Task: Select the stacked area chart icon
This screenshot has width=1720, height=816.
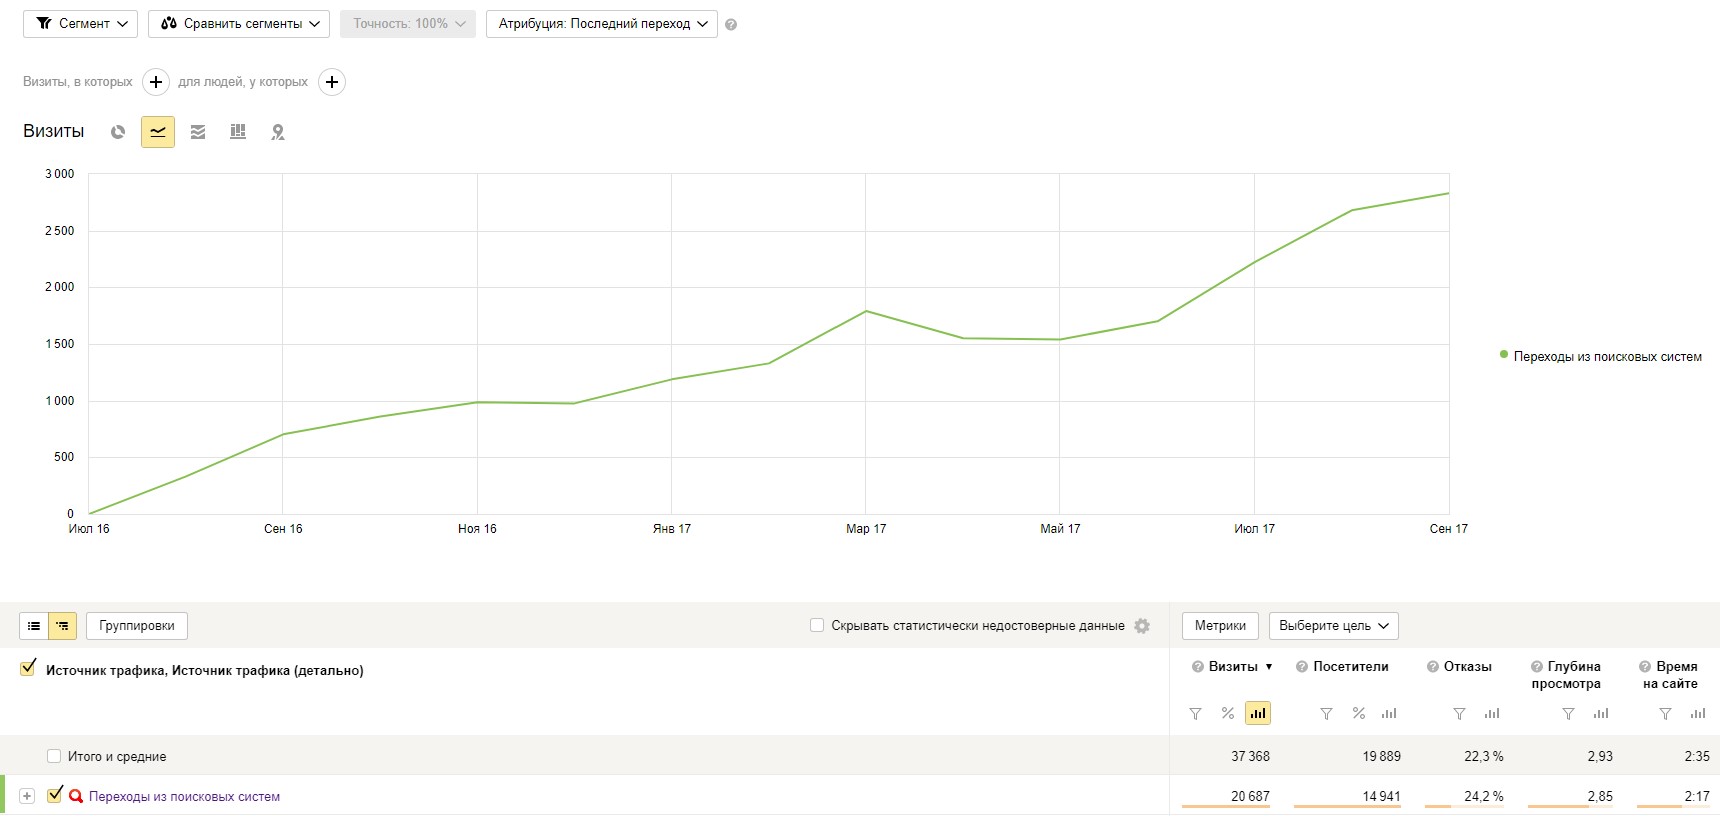Action: tap(198, 132)
